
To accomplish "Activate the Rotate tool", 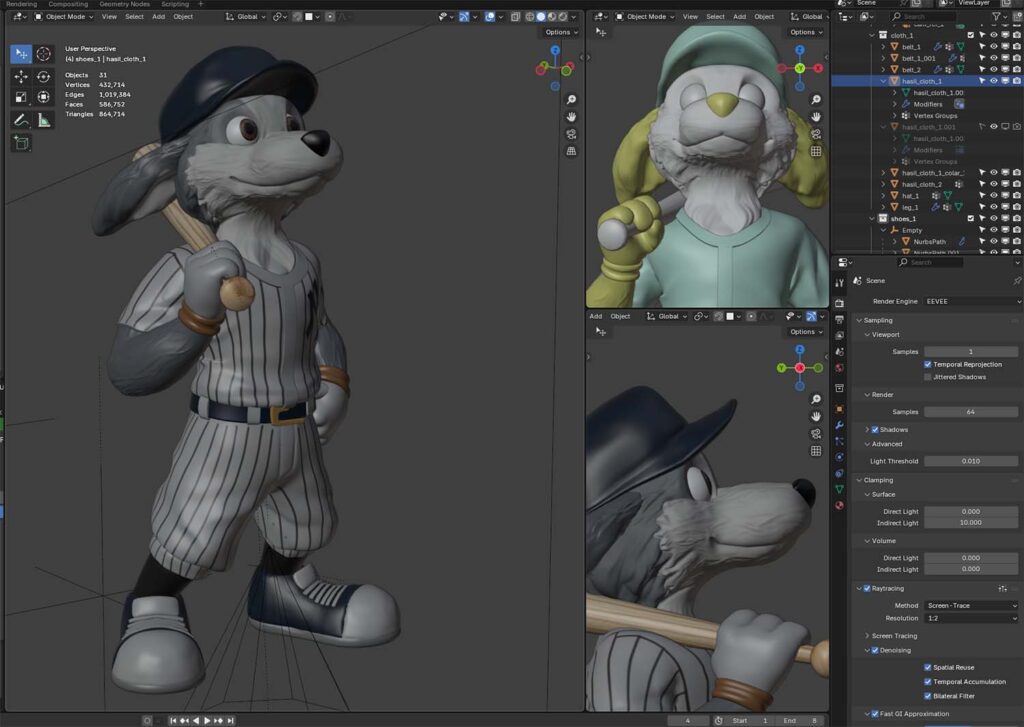I will pos(44,76).
